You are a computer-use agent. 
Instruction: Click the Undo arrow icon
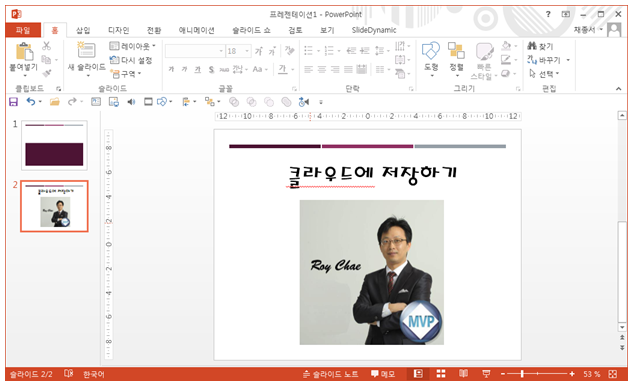(x=31, y=102)
